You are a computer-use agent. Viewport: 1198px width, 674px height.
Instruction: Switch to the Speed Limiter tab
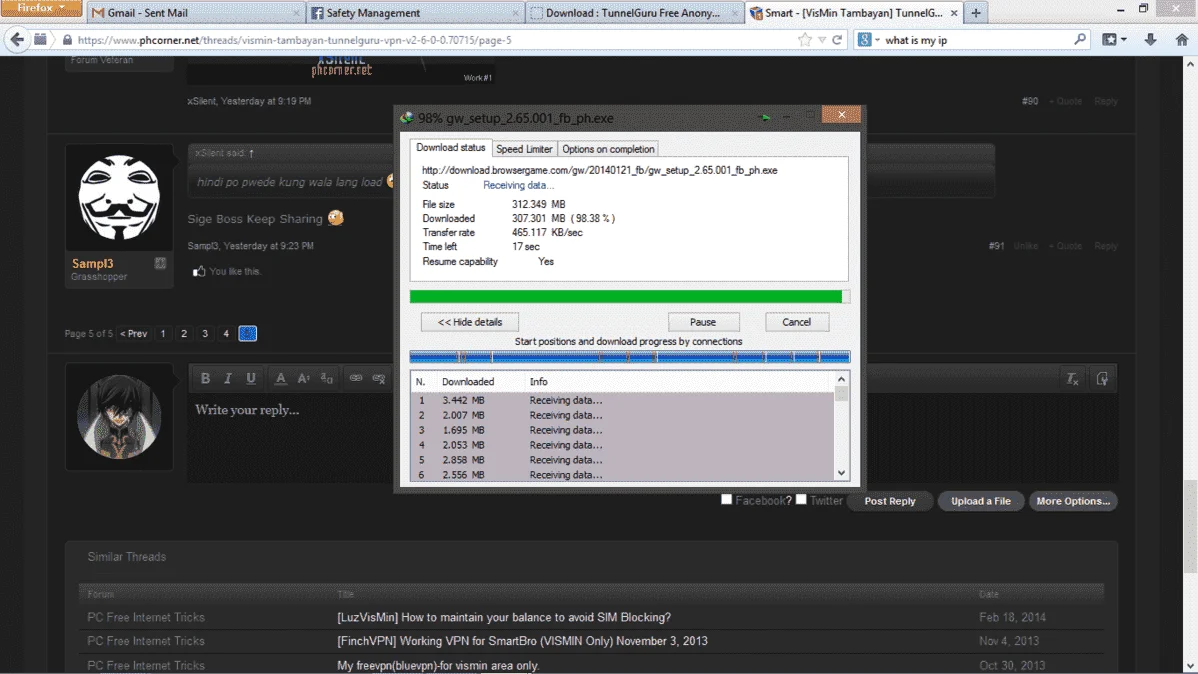[x=524, y=149]
